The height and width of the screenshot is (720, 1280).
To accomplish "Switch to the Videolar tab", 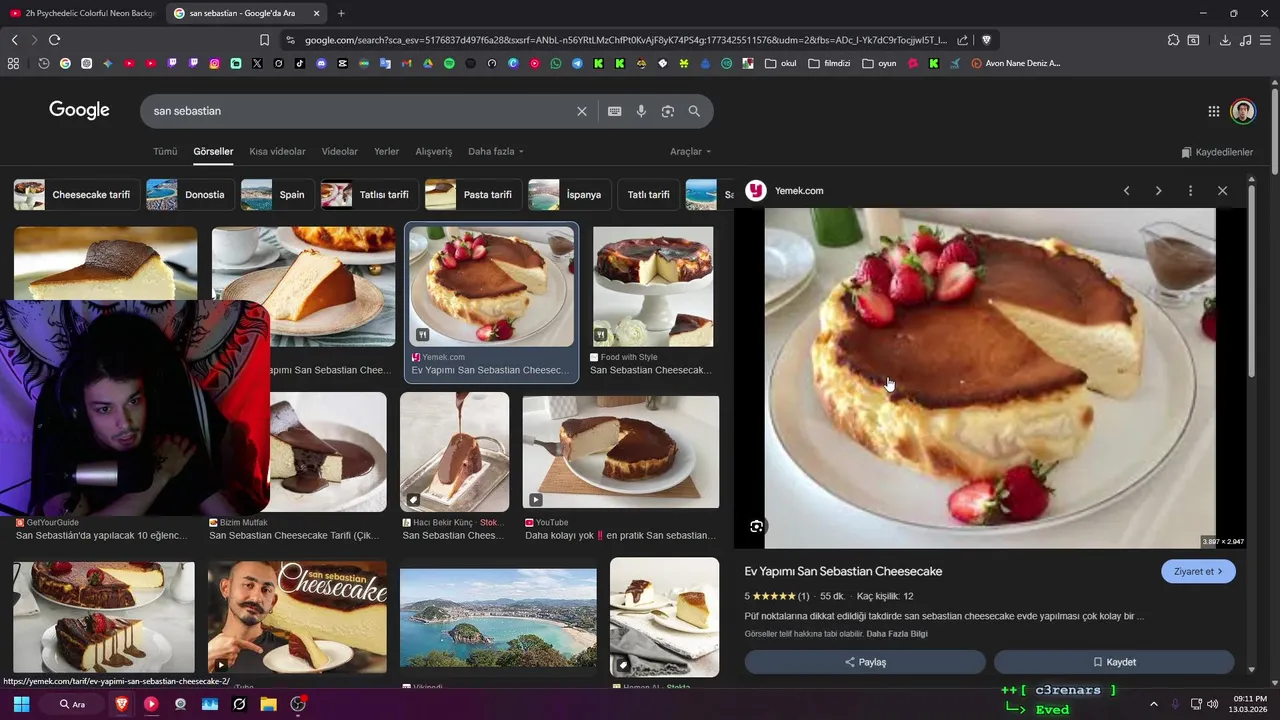I will coord(340,152).
